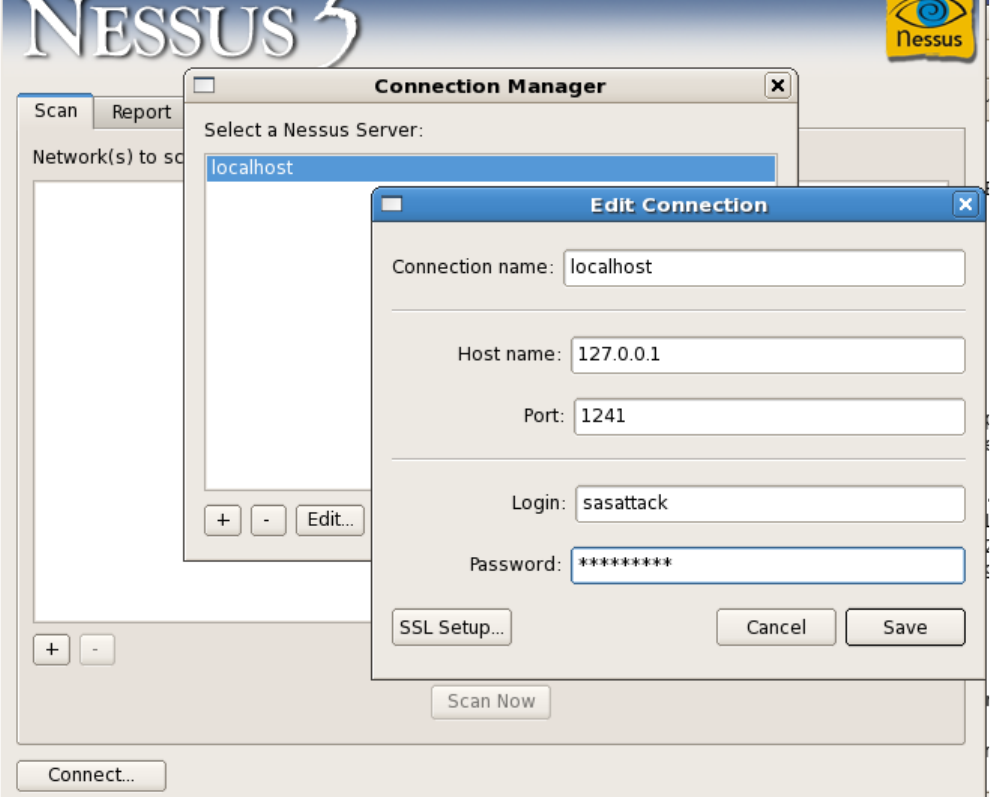Screen dimensions: 990x797
Task: Click the Connection Manager title bar
Action: (x=489, y=86)
